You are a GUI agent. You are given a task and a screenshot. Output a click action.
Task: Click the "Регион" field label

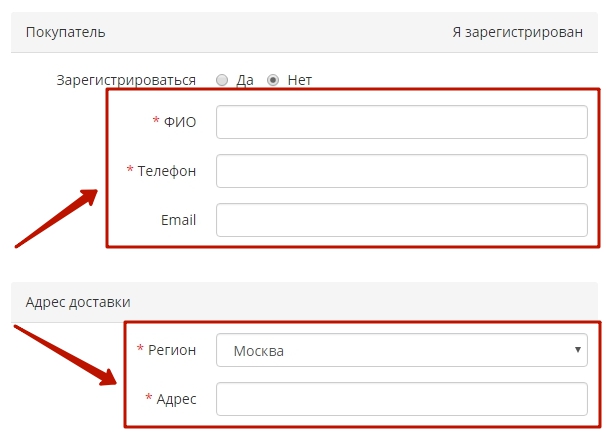point(172,350)
